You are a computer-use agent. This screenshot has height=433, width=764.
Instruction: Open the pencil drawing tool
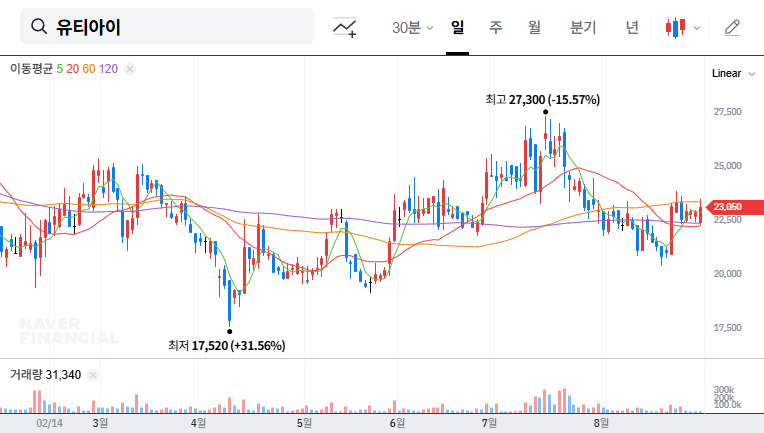coord(732,28)
